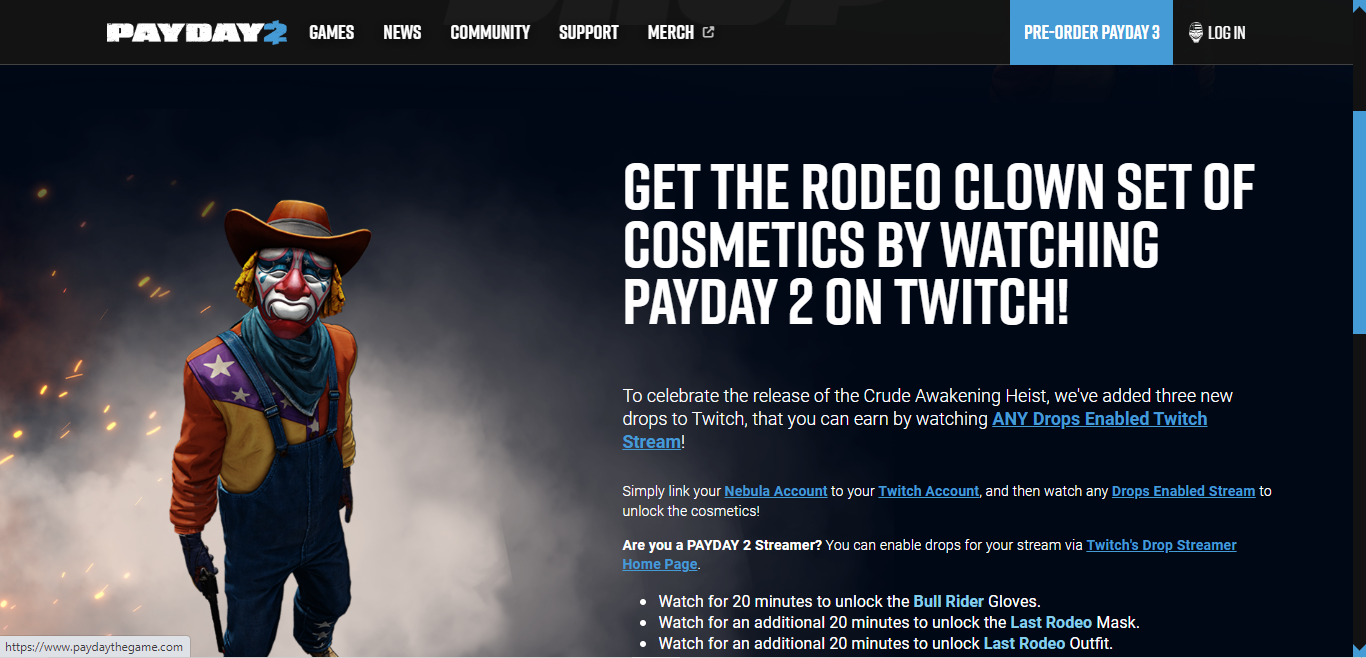Click the LOG IN button

1226,32
